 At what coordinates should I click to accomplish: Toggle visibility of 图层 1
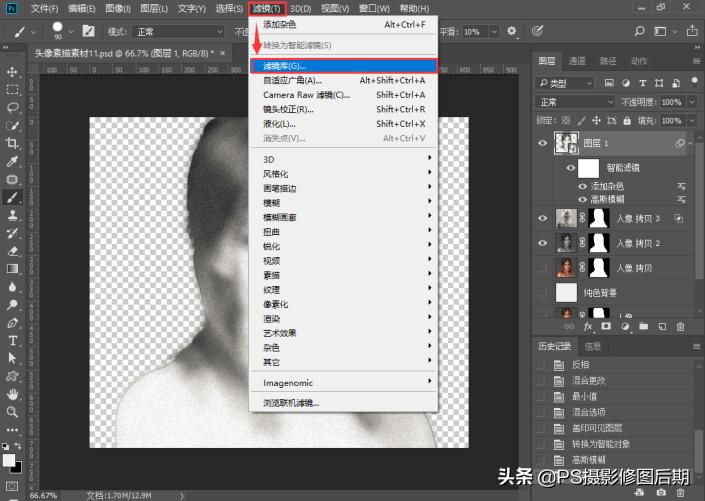pos(543,143)
